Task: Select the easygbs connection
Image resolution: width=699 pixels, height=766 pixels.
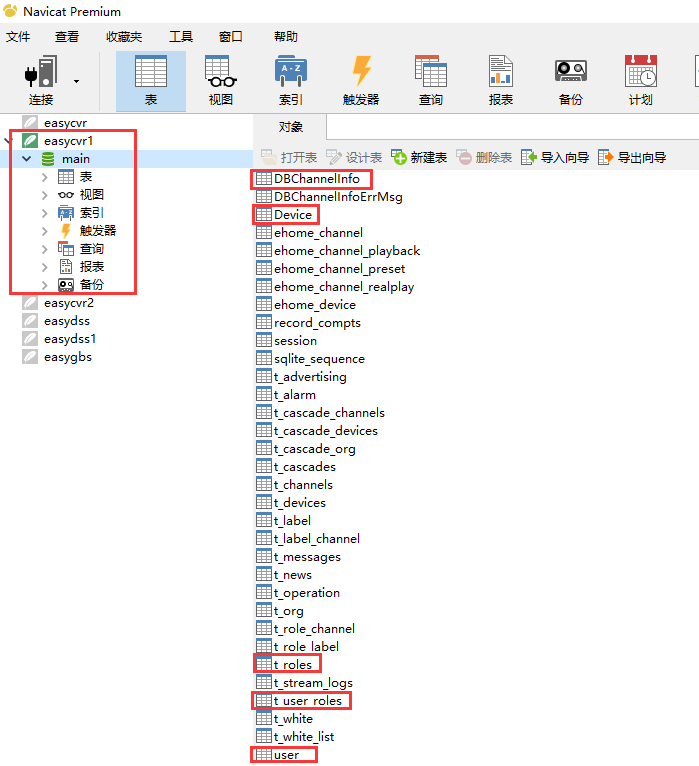Action: pyautogui.click(x=68, y=357)
